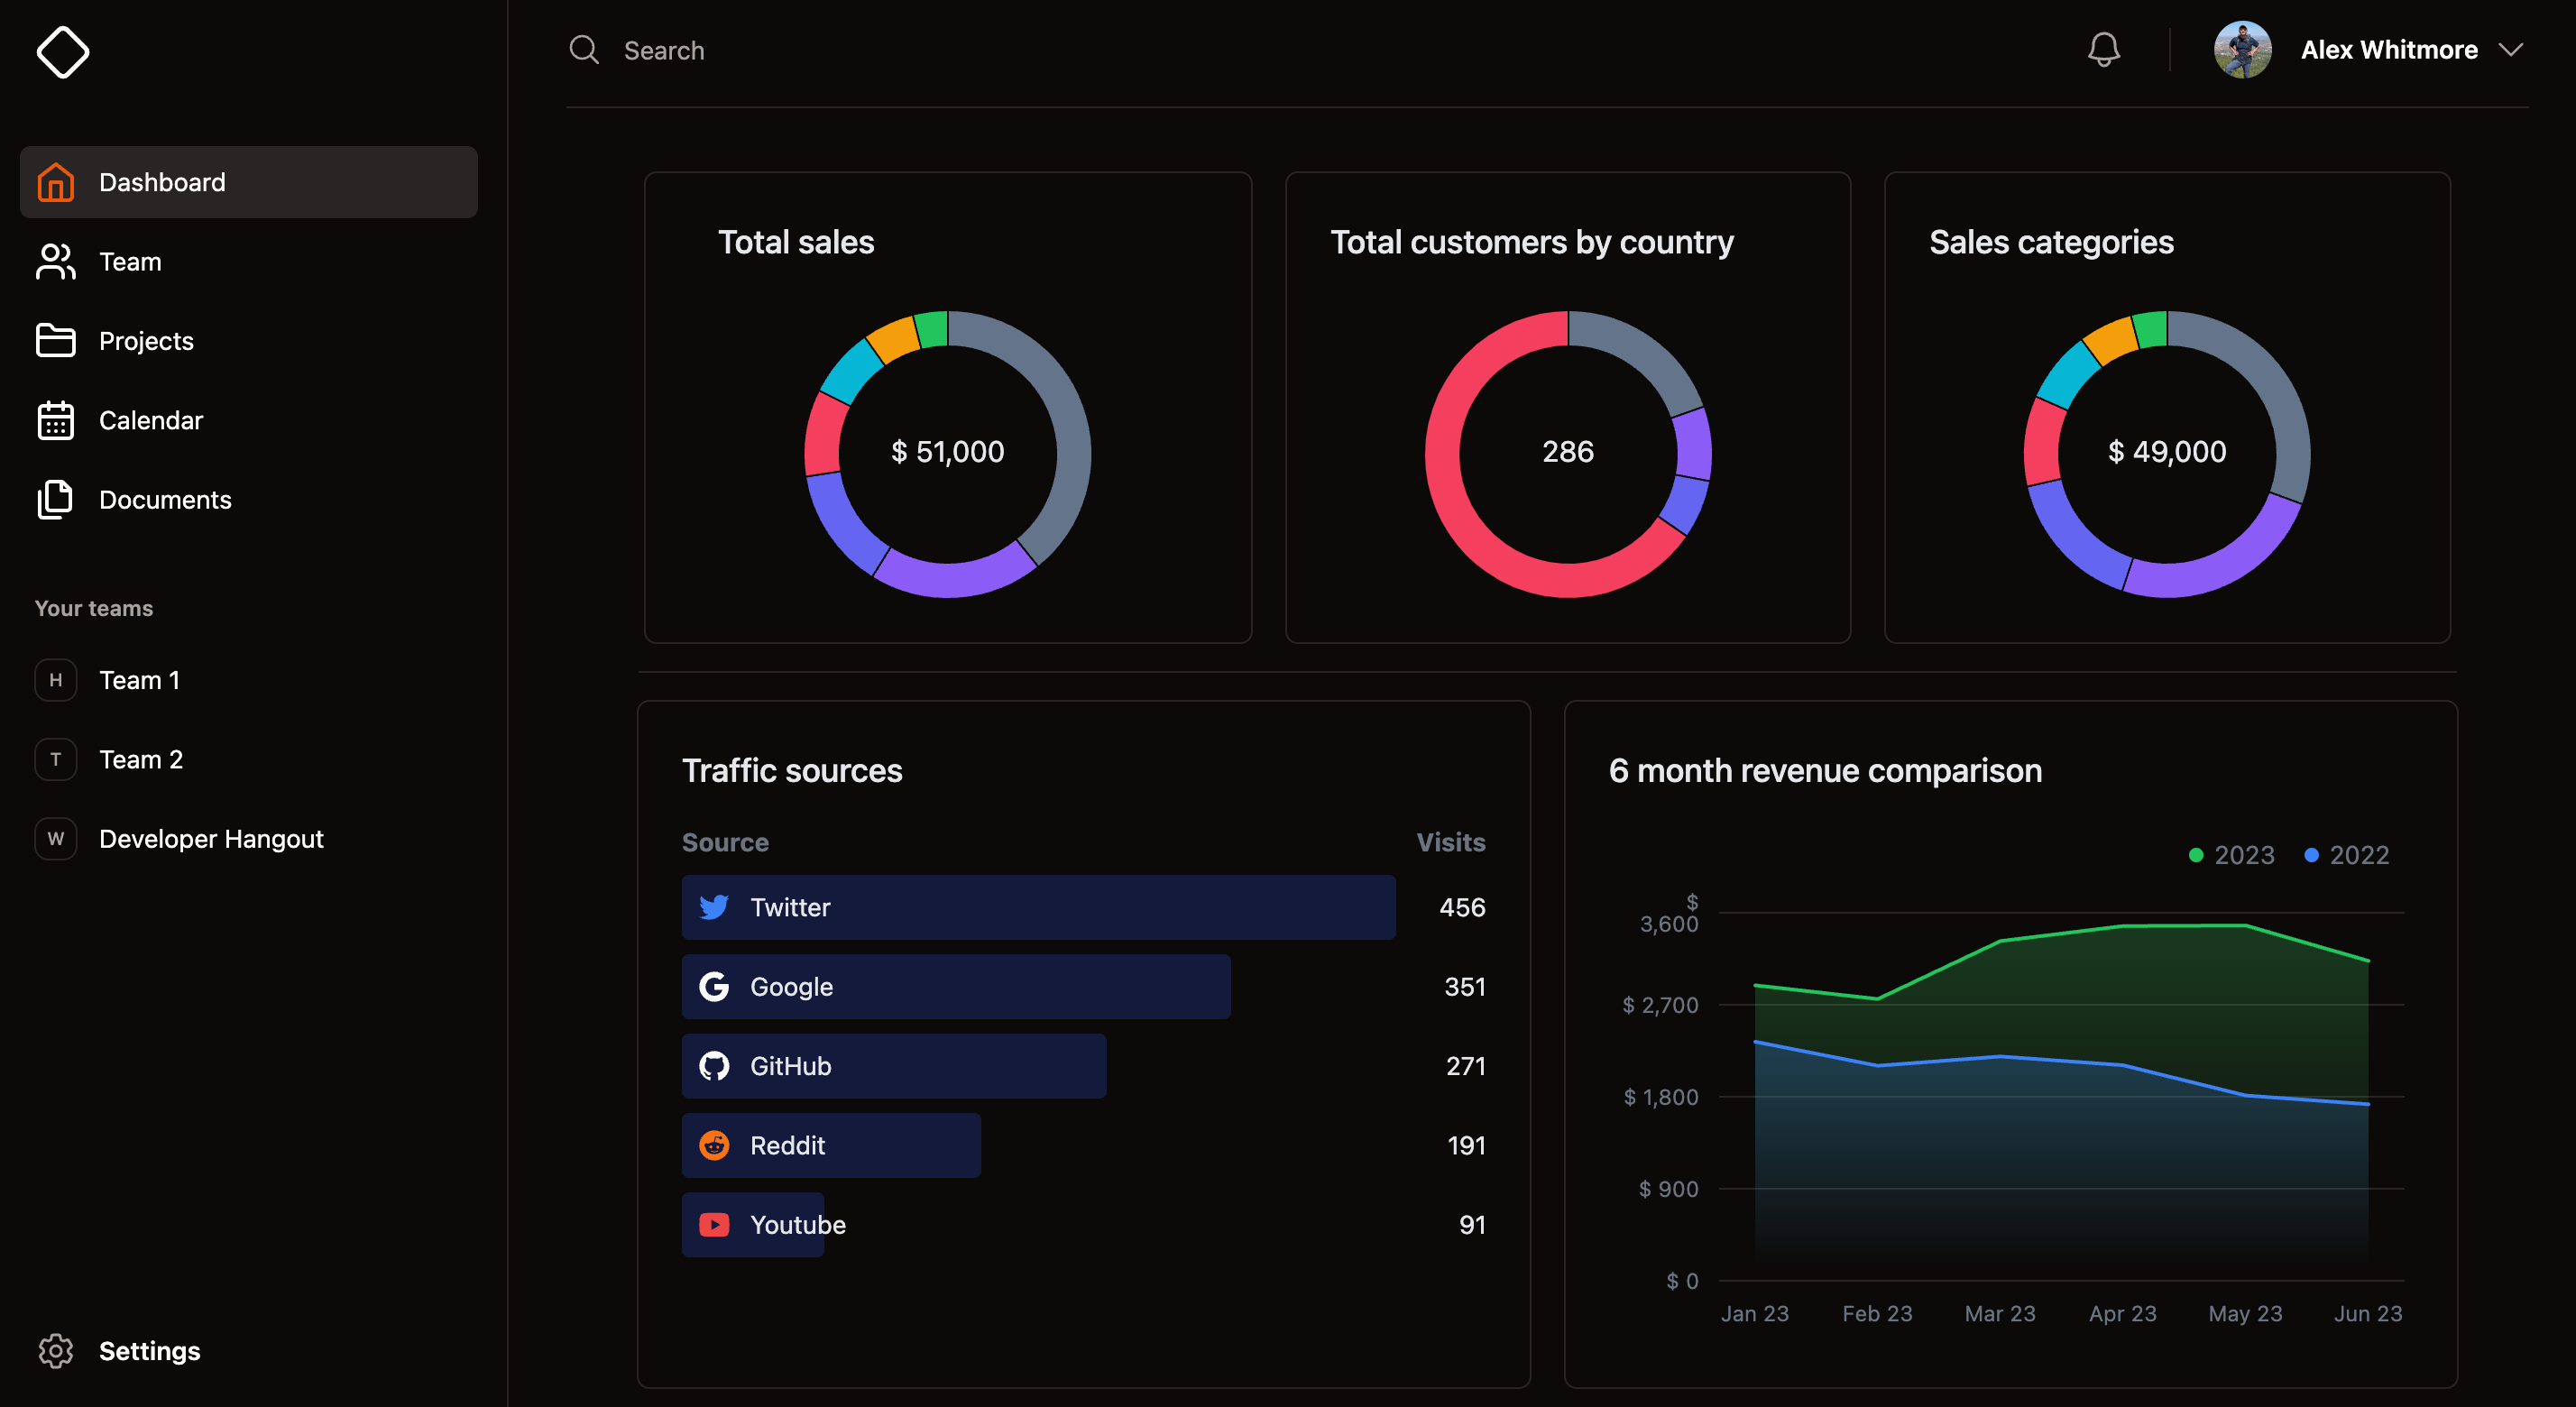Click the Google icon in traffic sources
Image resolution: width=2576 pixels, height=1407 pixels.
coord(714,986)
